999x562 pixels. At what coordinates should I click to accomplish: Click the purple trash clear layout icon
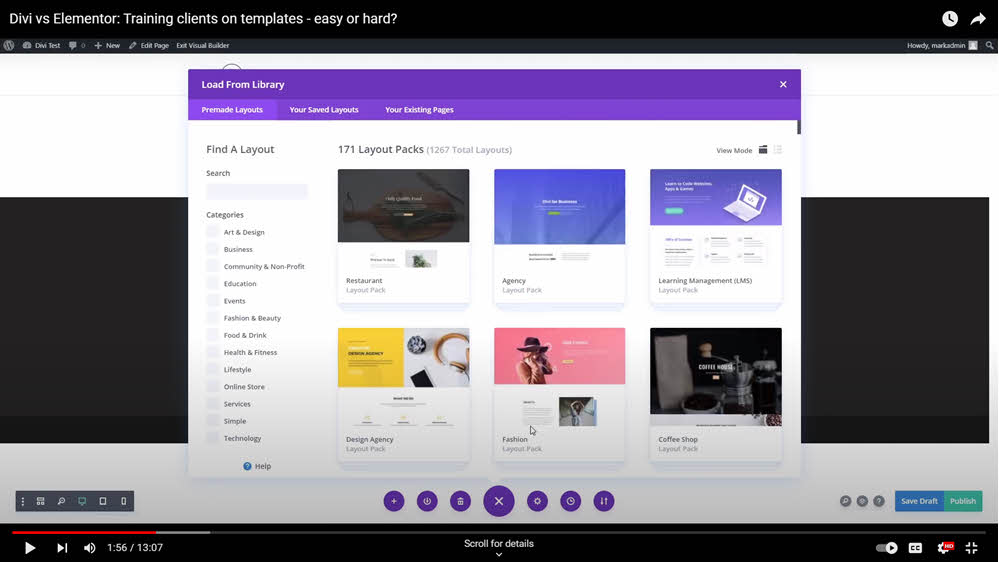pos(460,501)
